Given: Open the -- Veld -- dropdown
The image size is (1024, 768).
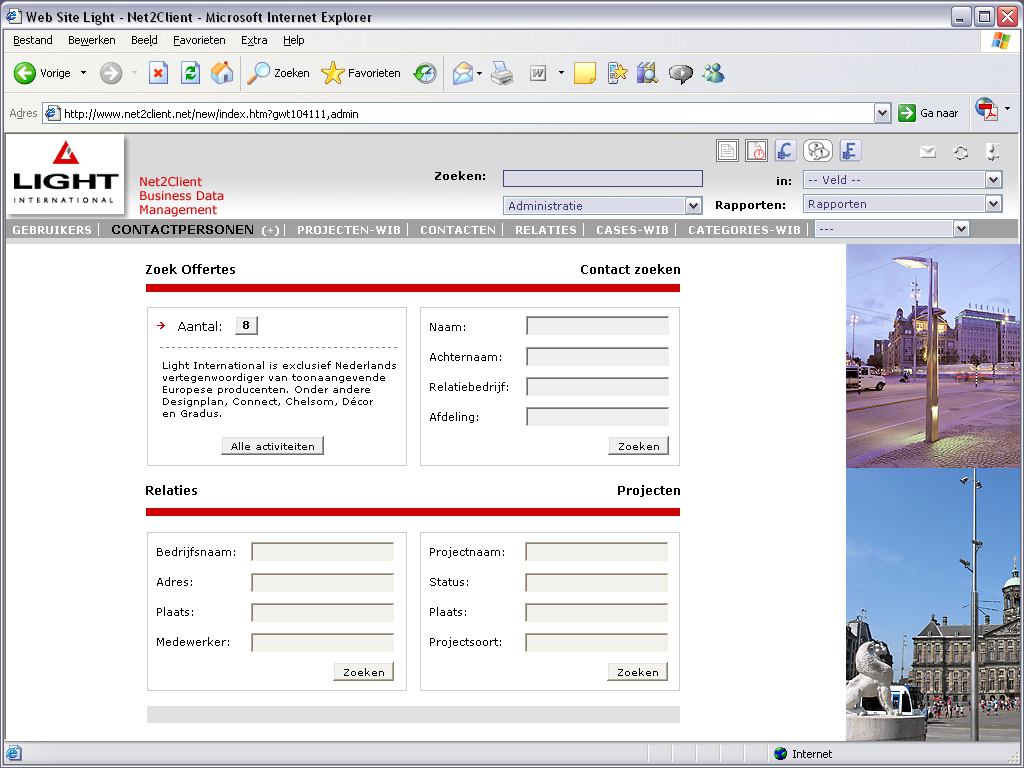Looking at the screenshot, I should [903, 180].
